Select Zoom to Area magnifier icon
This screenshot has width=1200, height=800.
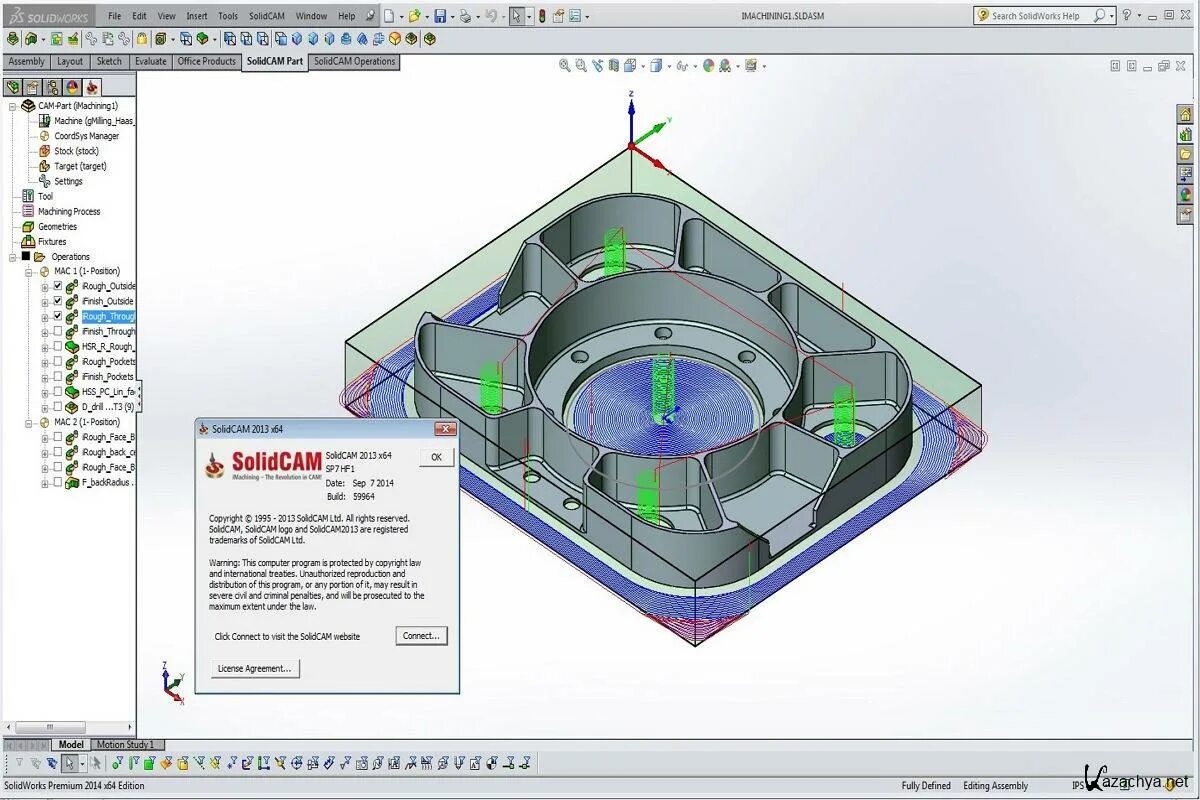[x=581, y=66]
